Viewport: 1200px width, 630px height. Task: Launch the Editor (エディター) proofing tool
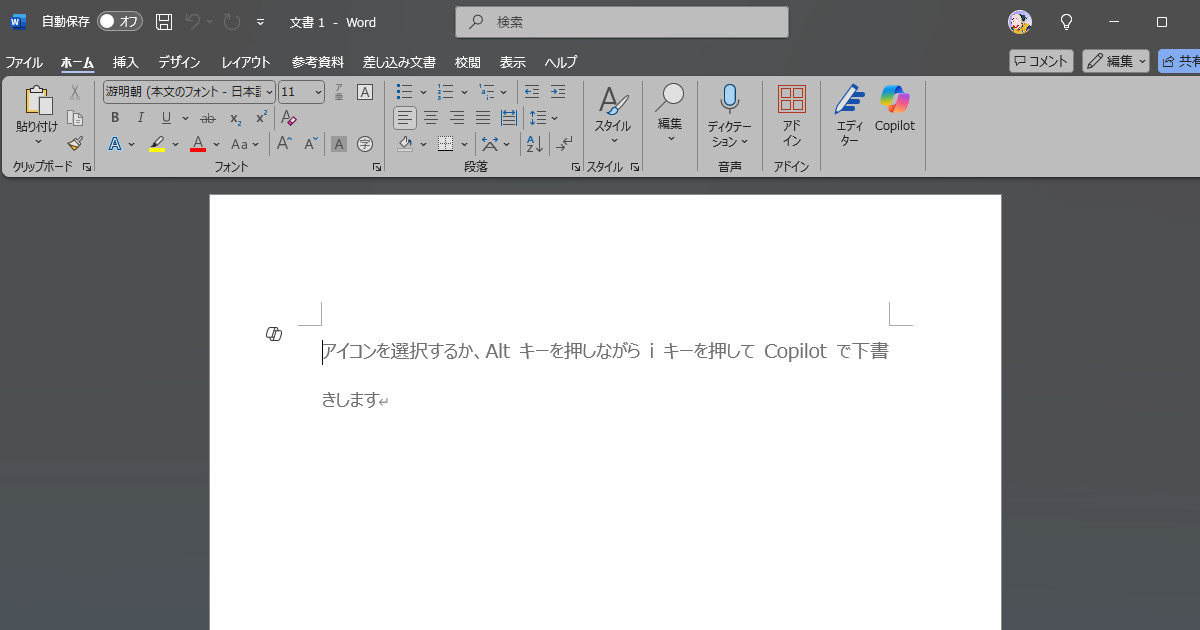coord(849,116)
